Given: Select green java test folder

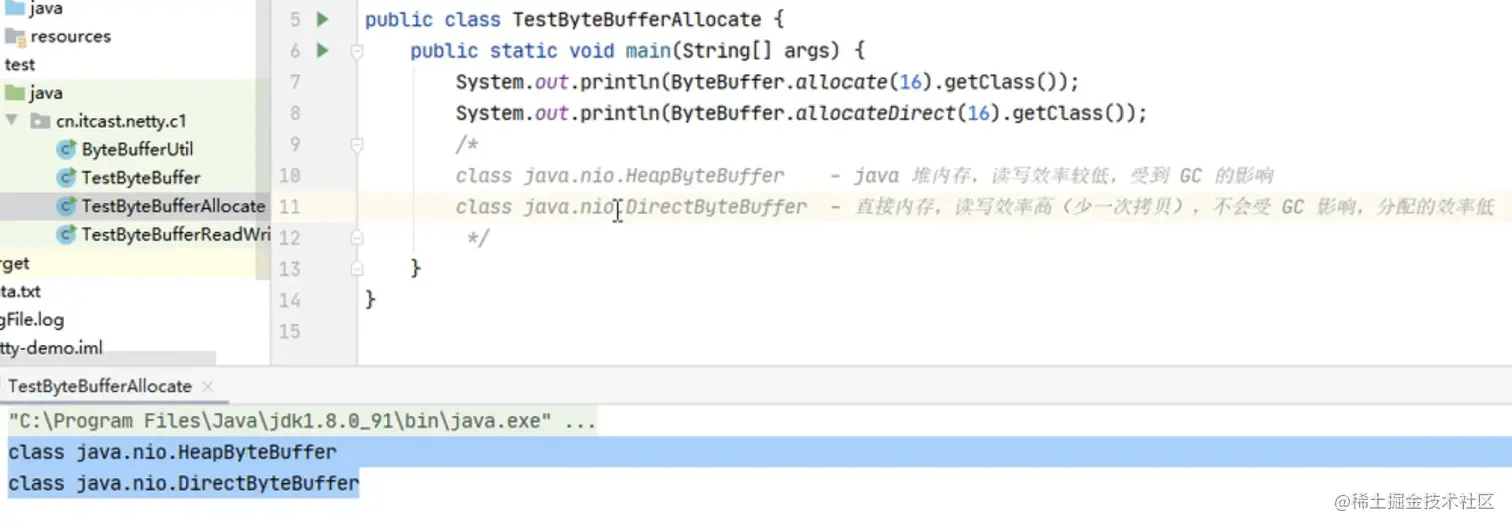Looking at the screenshot, I should click(46, 93).
